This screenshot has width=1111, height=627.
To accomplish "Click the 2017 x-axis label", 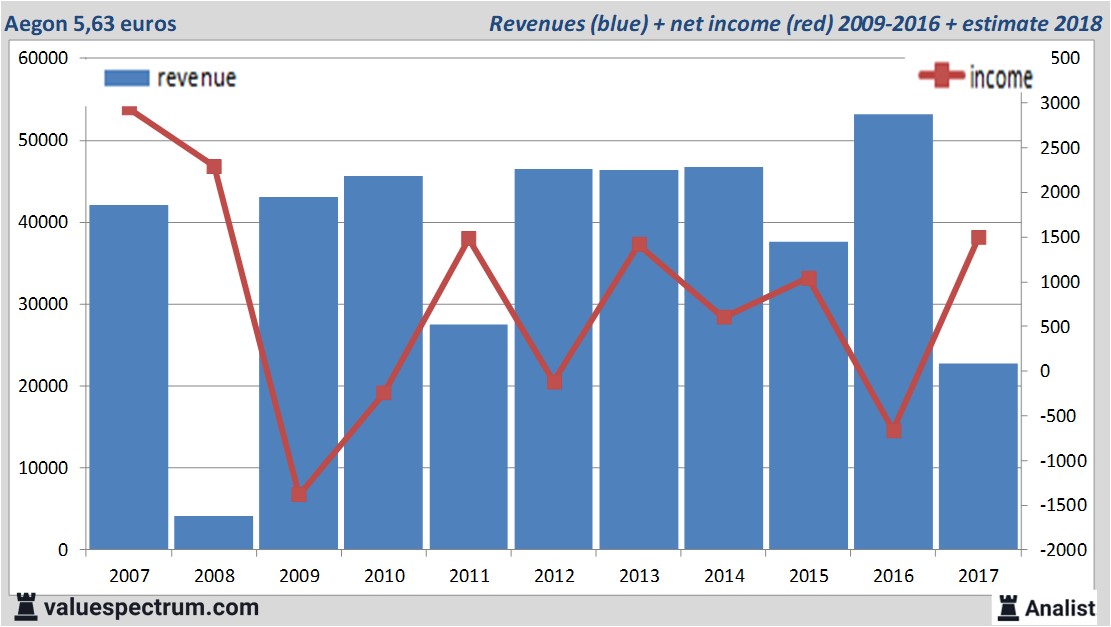I will coord(979,576).
